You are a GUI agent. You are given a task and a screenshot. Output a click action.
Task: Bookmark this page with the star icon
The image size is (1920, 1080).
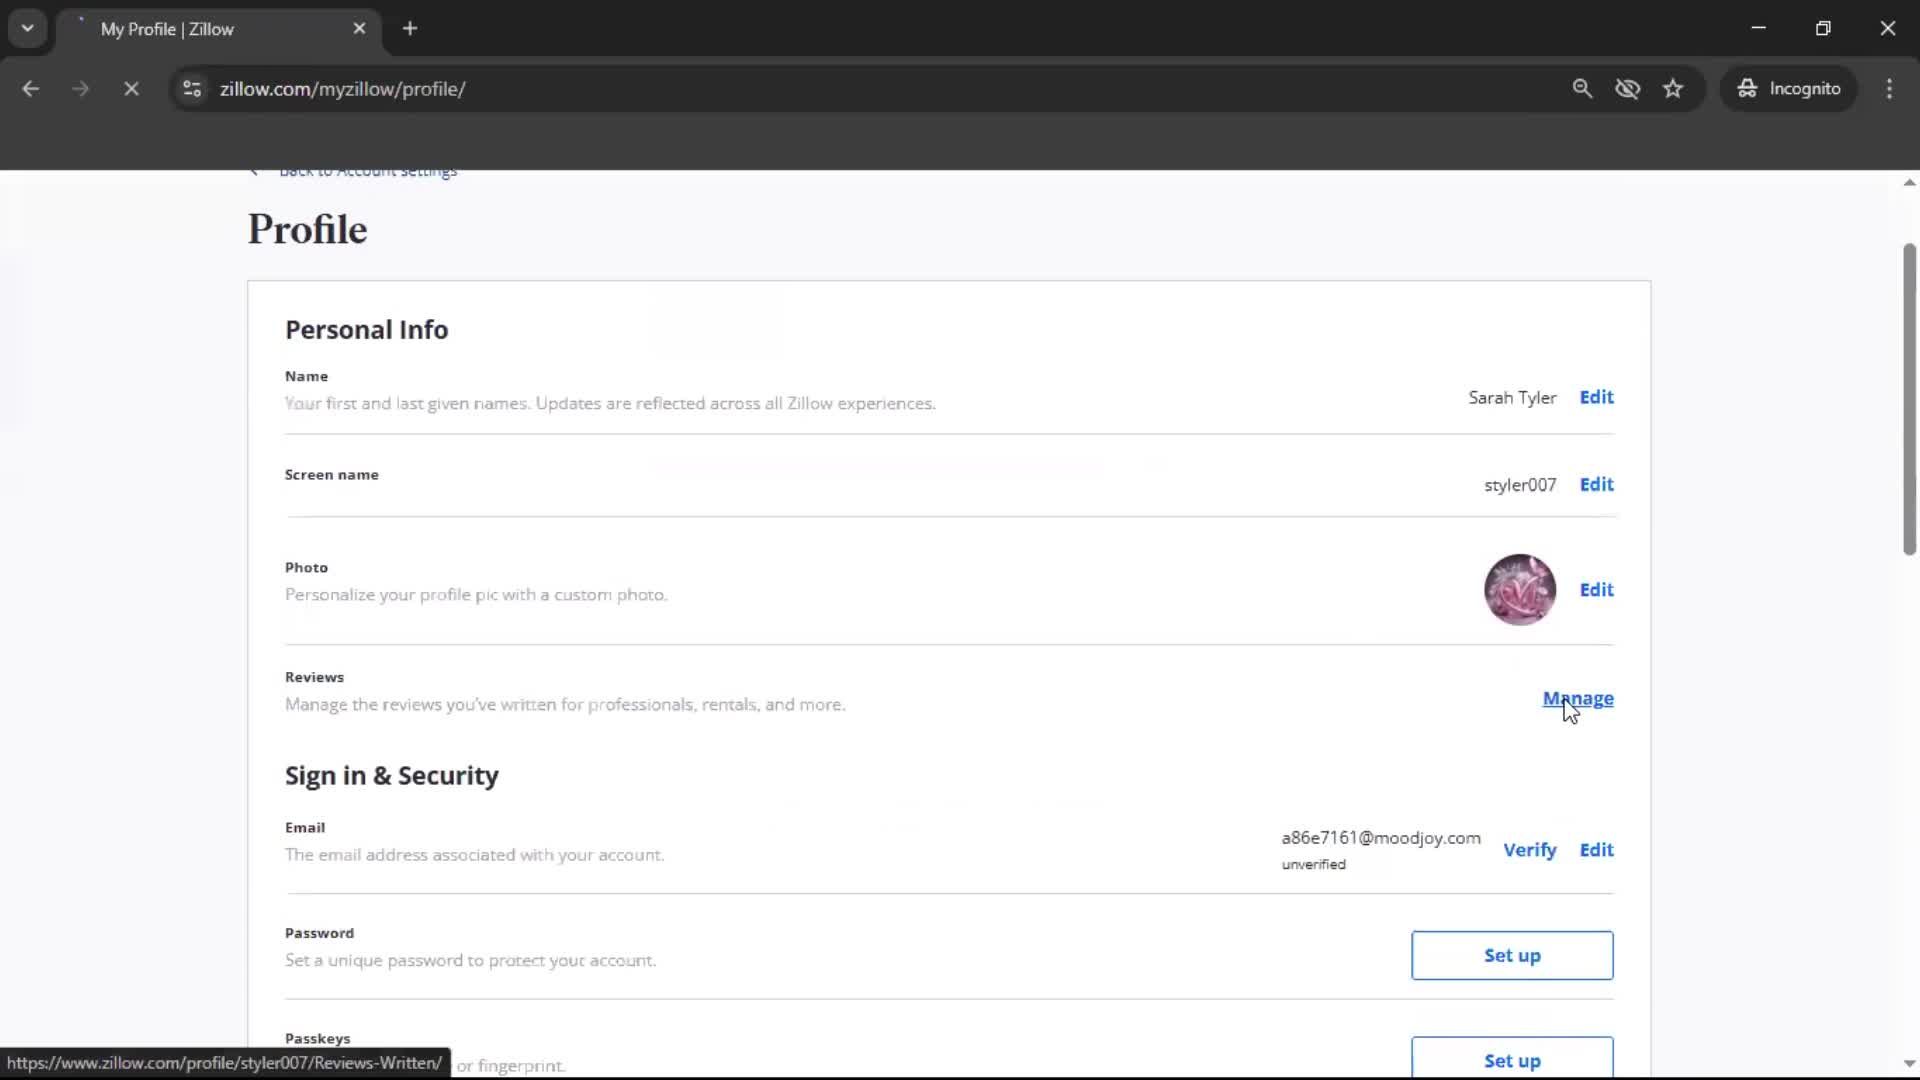[1673, 88]
